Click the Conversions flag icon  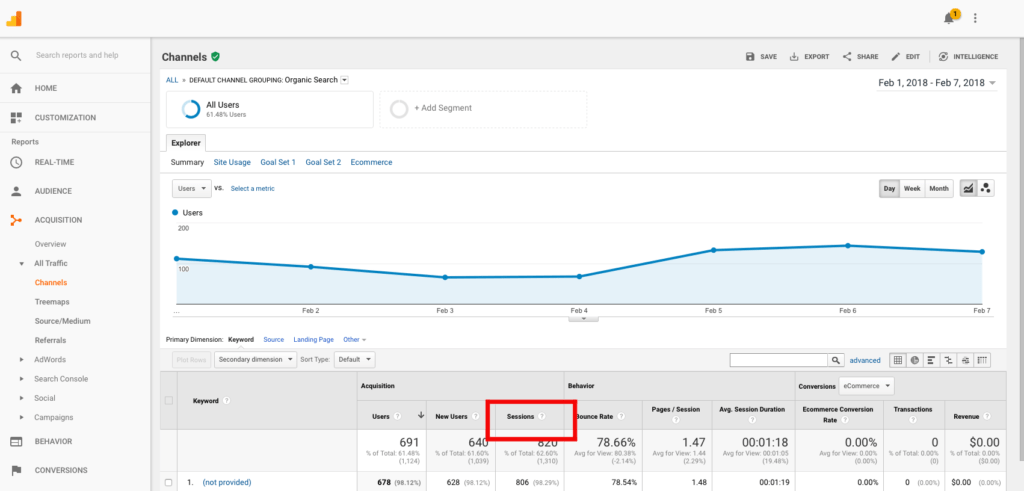[16, 470]
